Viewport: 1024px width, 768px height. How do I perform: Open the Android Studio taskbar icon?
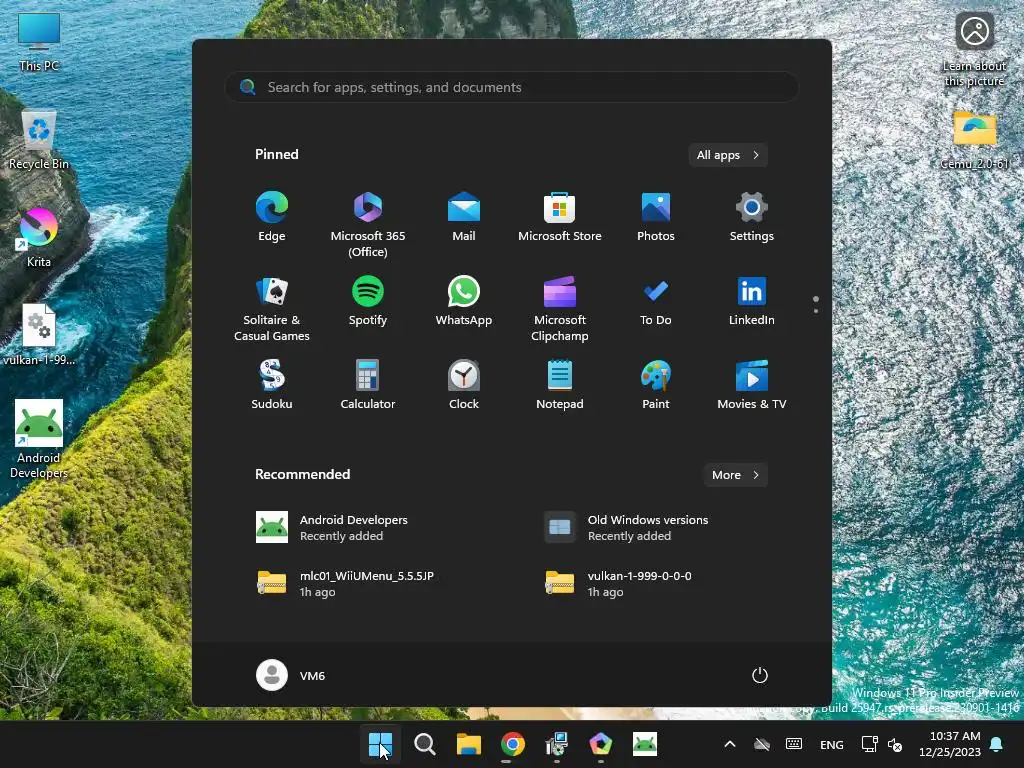[x=645, y=744]
